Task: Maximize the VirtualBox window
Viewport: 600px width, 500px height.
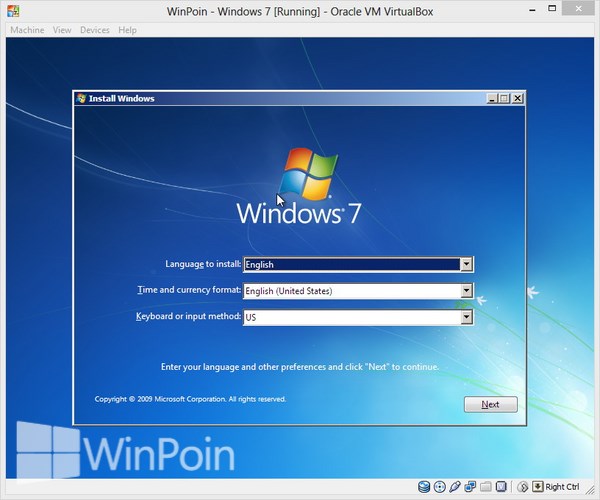Action: (552, 9)
